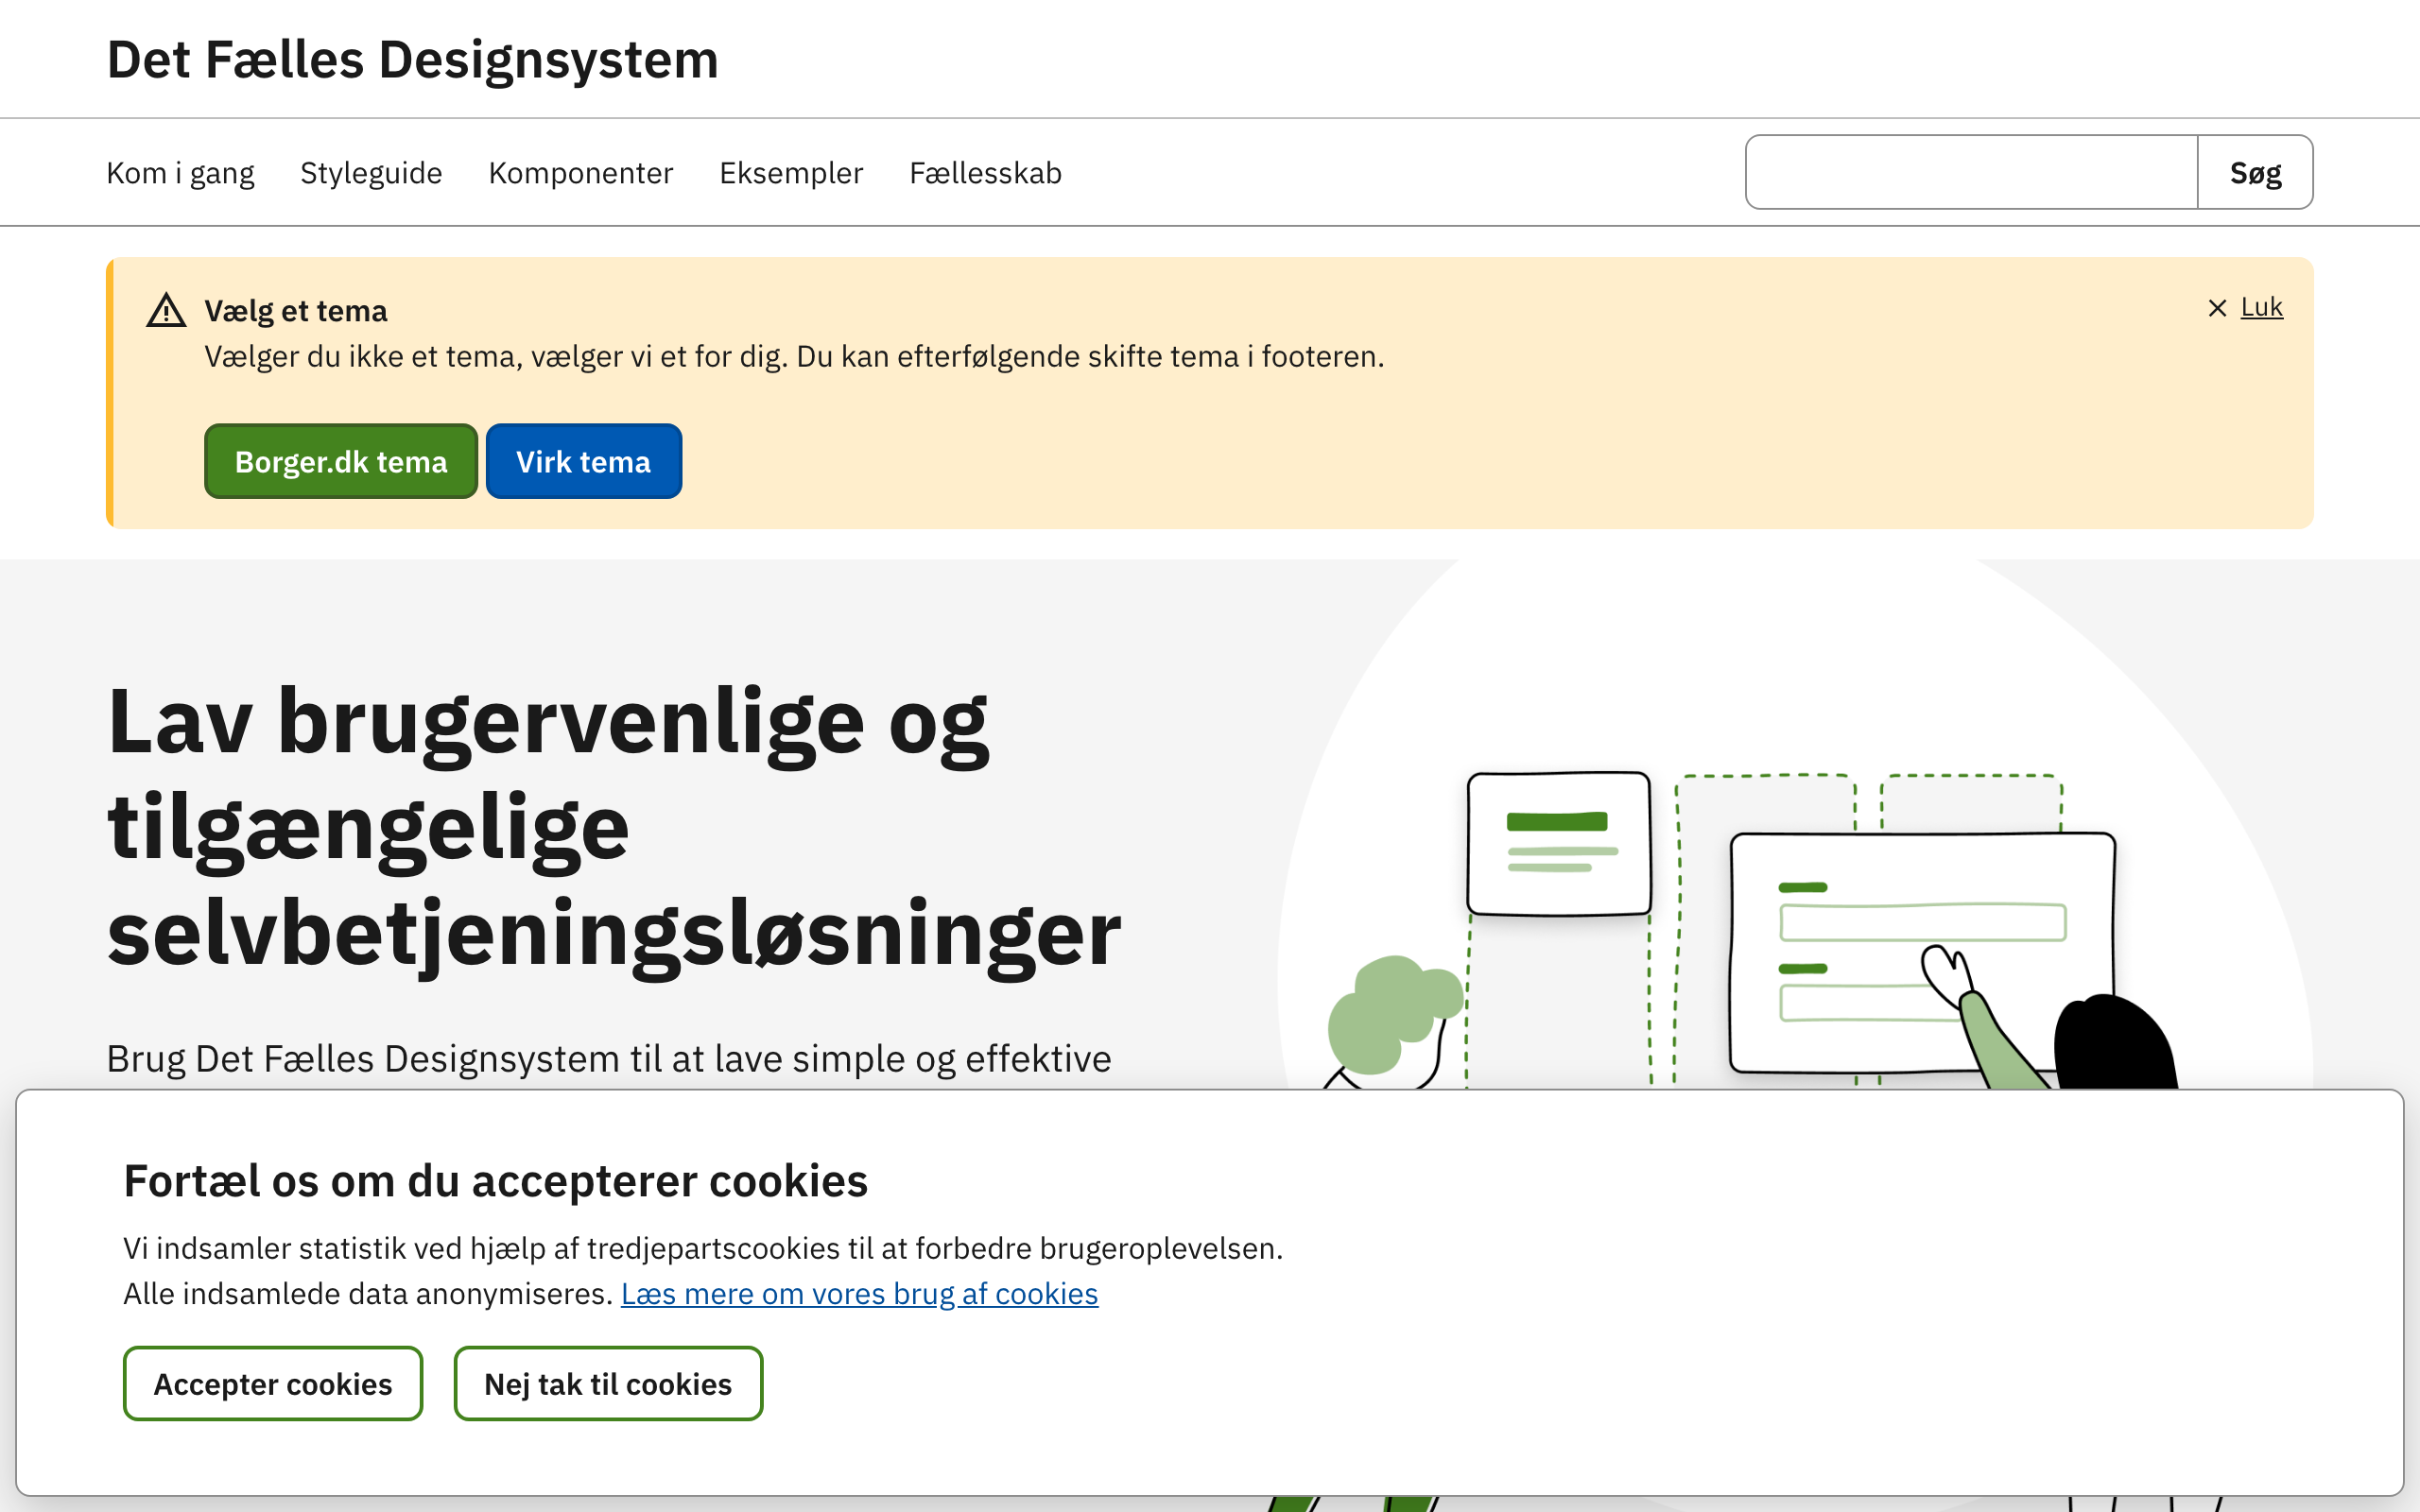Select Eksempler in the navigation bar
Screen dimensions: 2420x1512
click(x=791, y=173)
